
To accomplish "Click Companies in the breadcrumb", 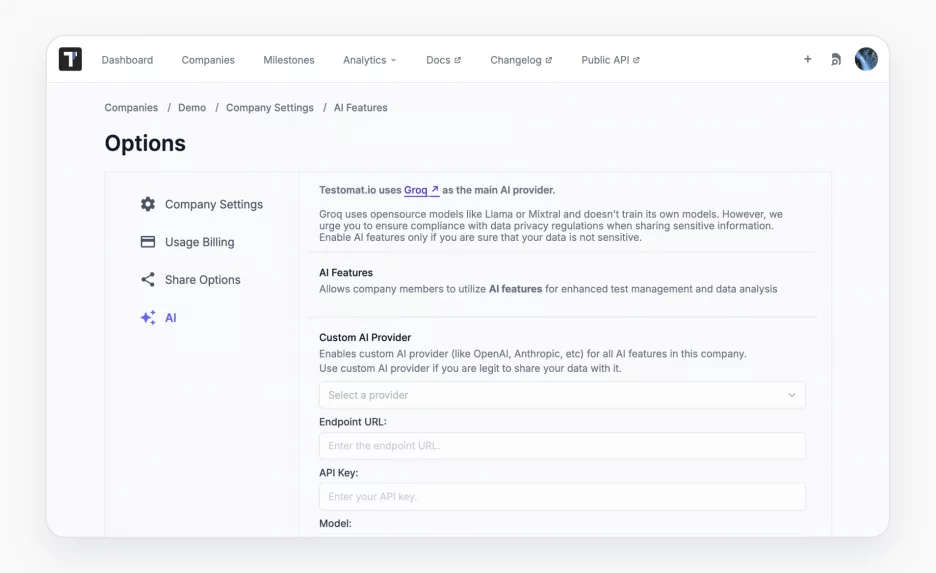I will click(131, 107).
